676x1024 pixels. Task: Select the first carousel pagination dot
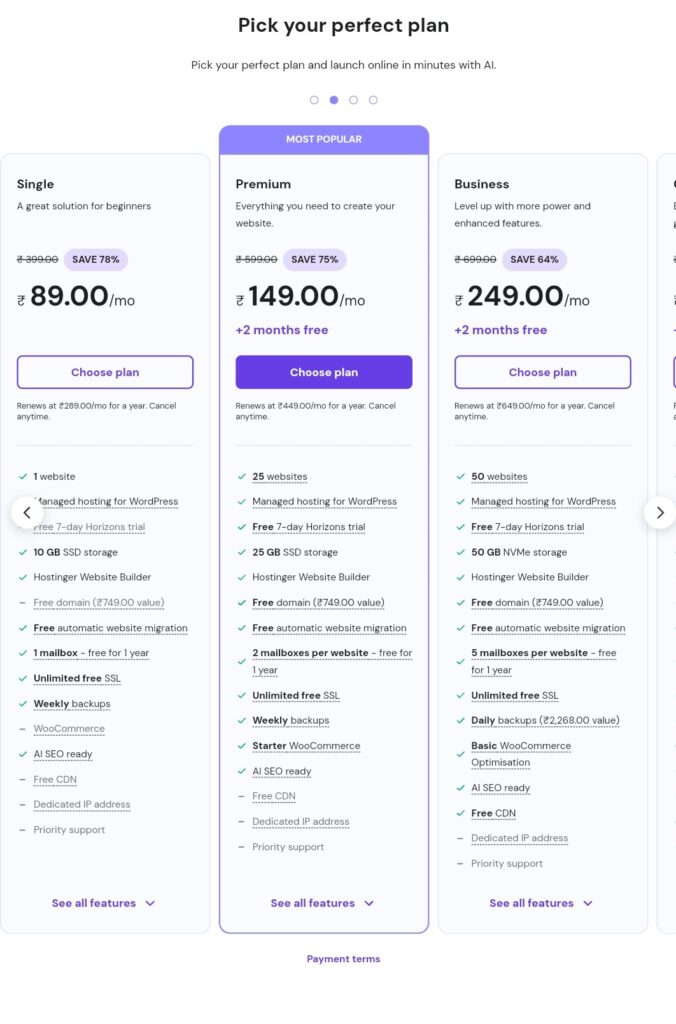click(x=314, y=100)
